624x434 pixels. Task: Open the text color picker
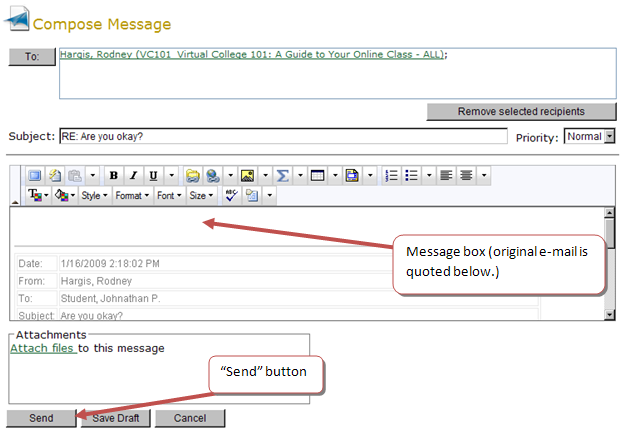[x=36, y=195]
